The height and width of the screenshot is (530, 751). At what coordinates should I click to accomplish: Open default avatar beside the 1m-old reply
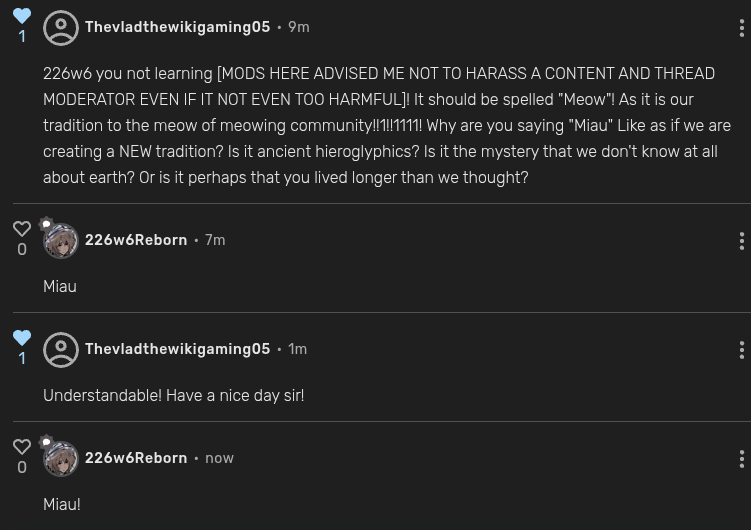point(61,350)
